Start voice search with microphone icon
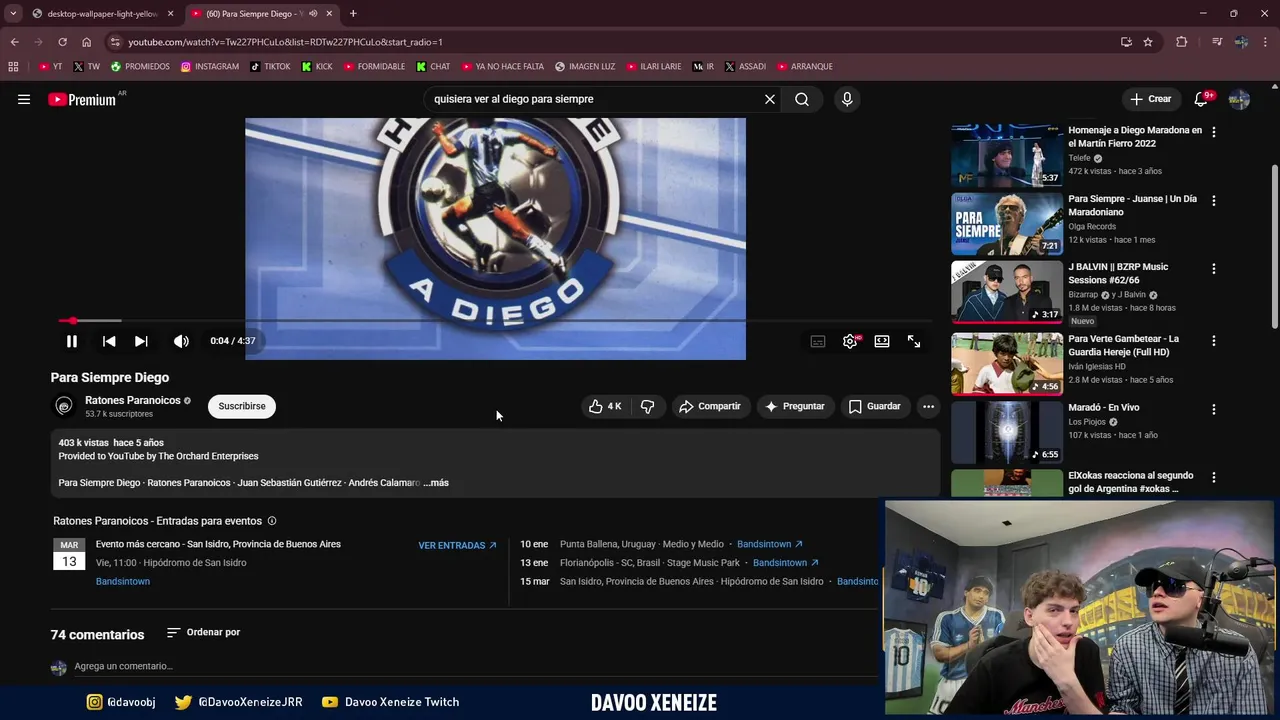Screen dimensions: 1280x720 click(847, 99)
